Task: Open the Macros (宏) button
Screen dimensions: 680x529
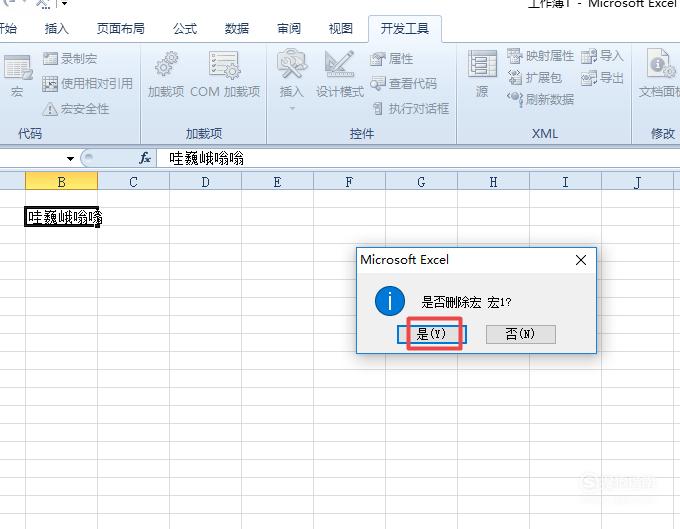Action: pos(17,75)
